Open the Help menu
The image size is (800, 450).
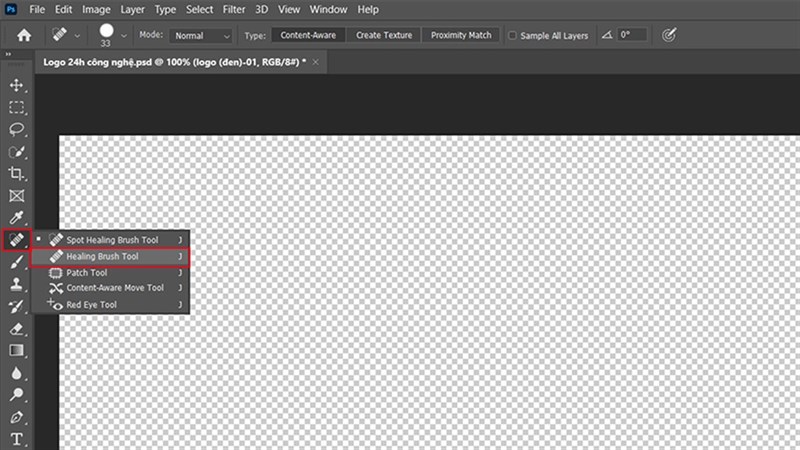point(367,9)
